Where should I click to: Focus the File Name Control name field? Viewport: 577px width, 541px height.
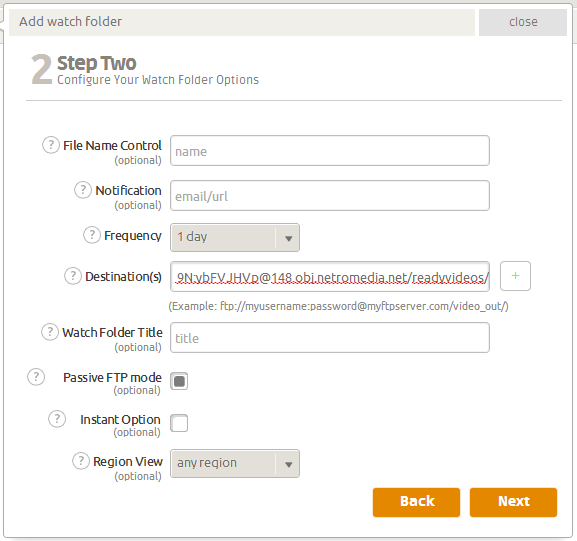click(330, 151)
